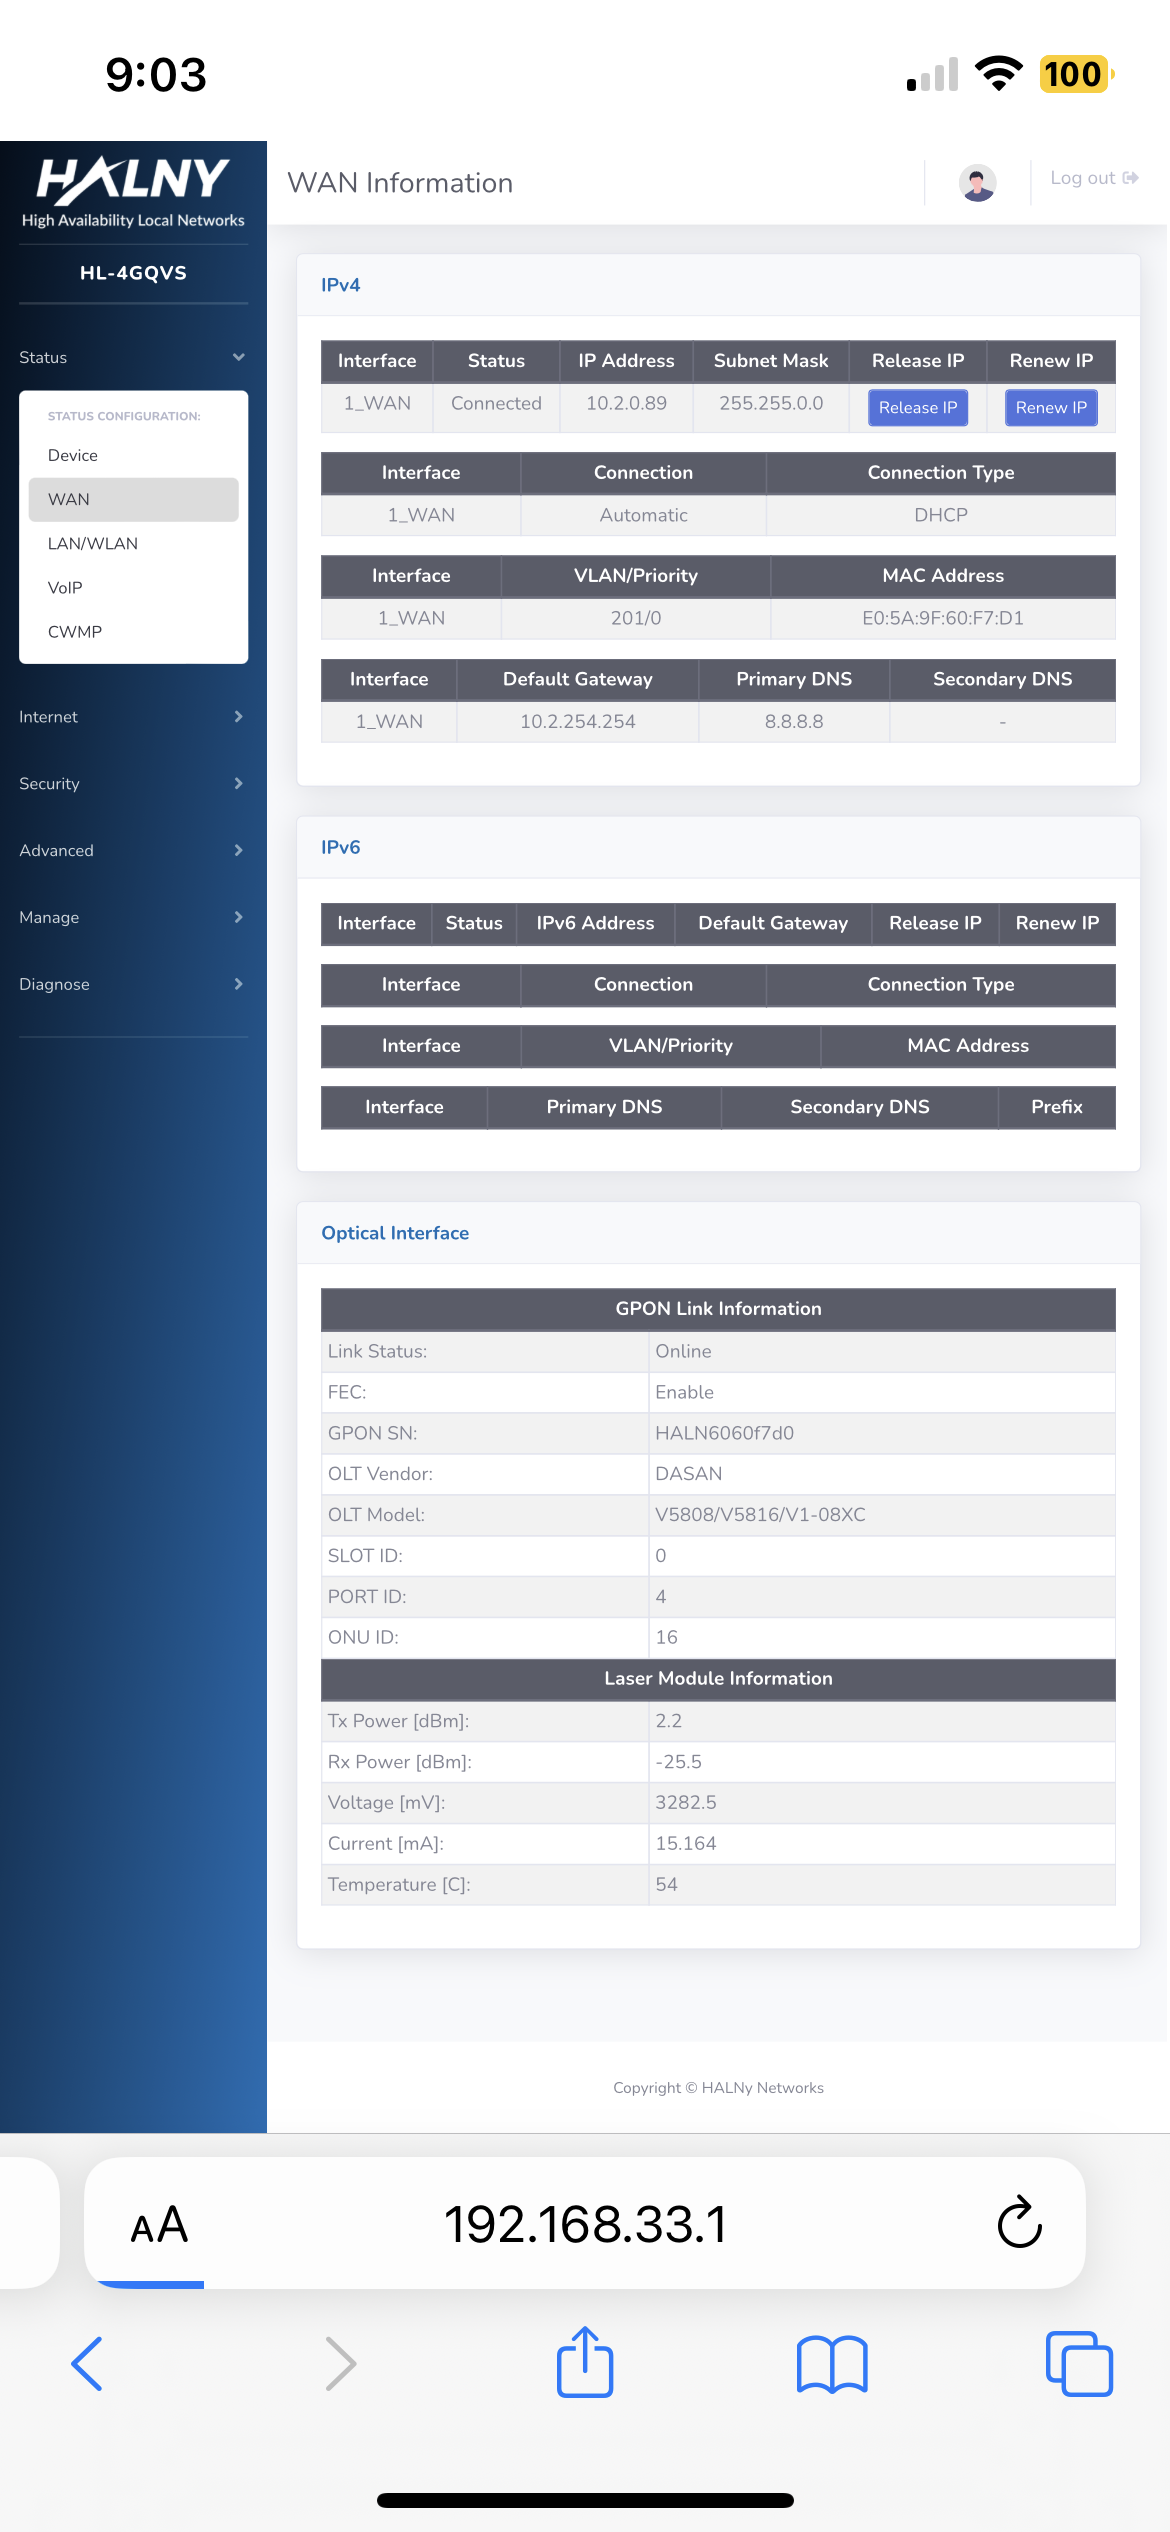The image size is (1170, 2532).
Task: Open the Safari share sheet icon
Action: pos(585,2363)
